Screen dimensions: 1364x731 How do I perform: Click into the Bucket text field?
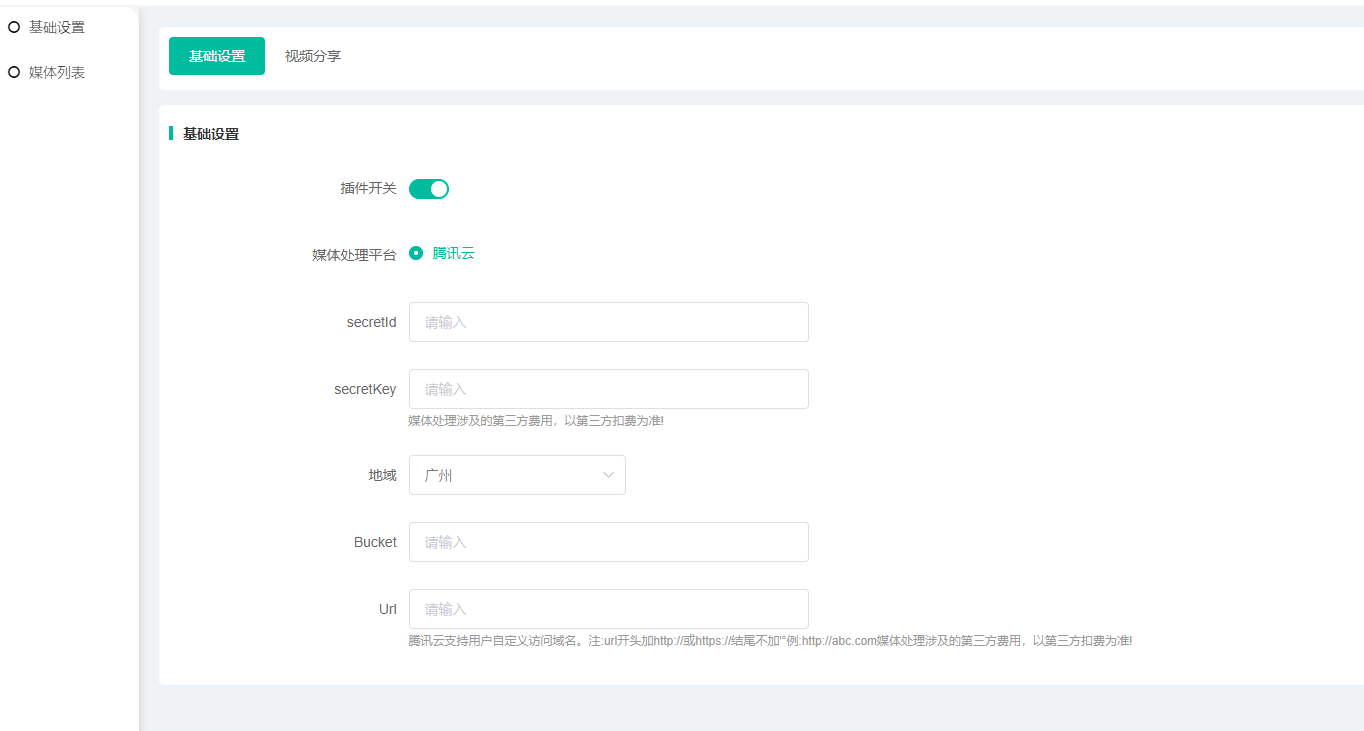click(608, 542)
